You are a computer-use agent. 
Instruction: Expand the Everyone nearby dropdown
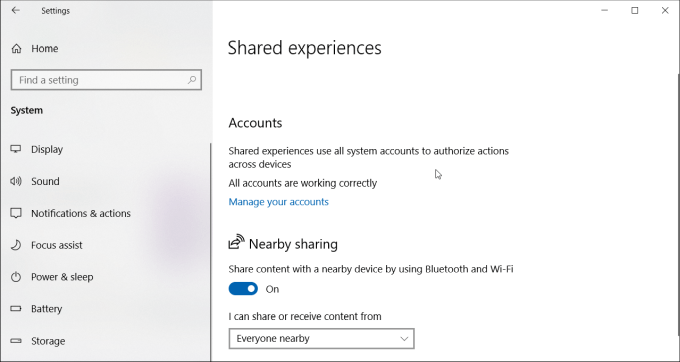pyautogui.click(x=321, y=339)
